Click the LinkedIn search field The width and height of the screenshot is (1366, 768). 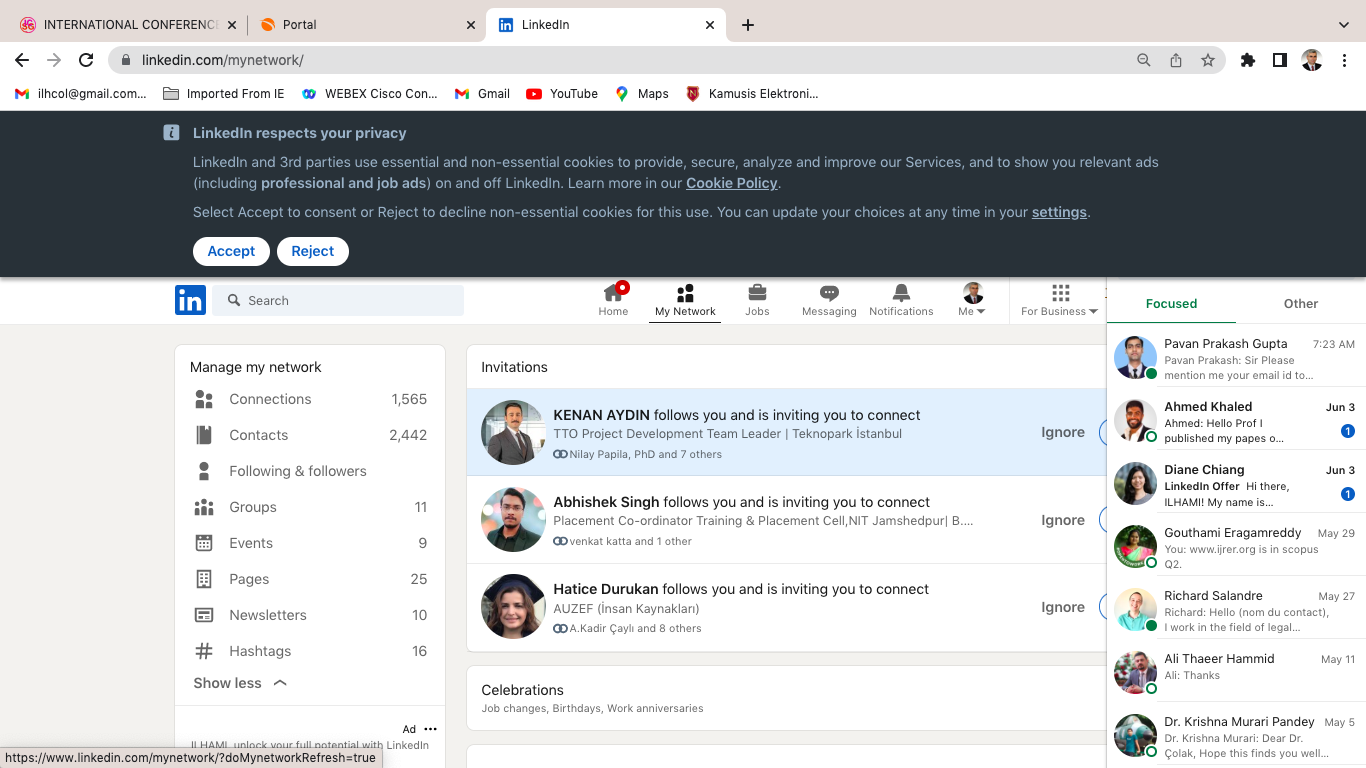[338, 300]
